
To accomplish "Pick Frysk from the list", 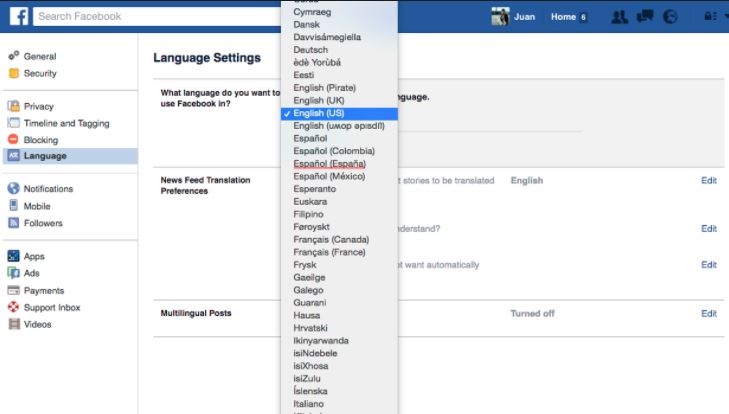I will click(x=305, y=265).
